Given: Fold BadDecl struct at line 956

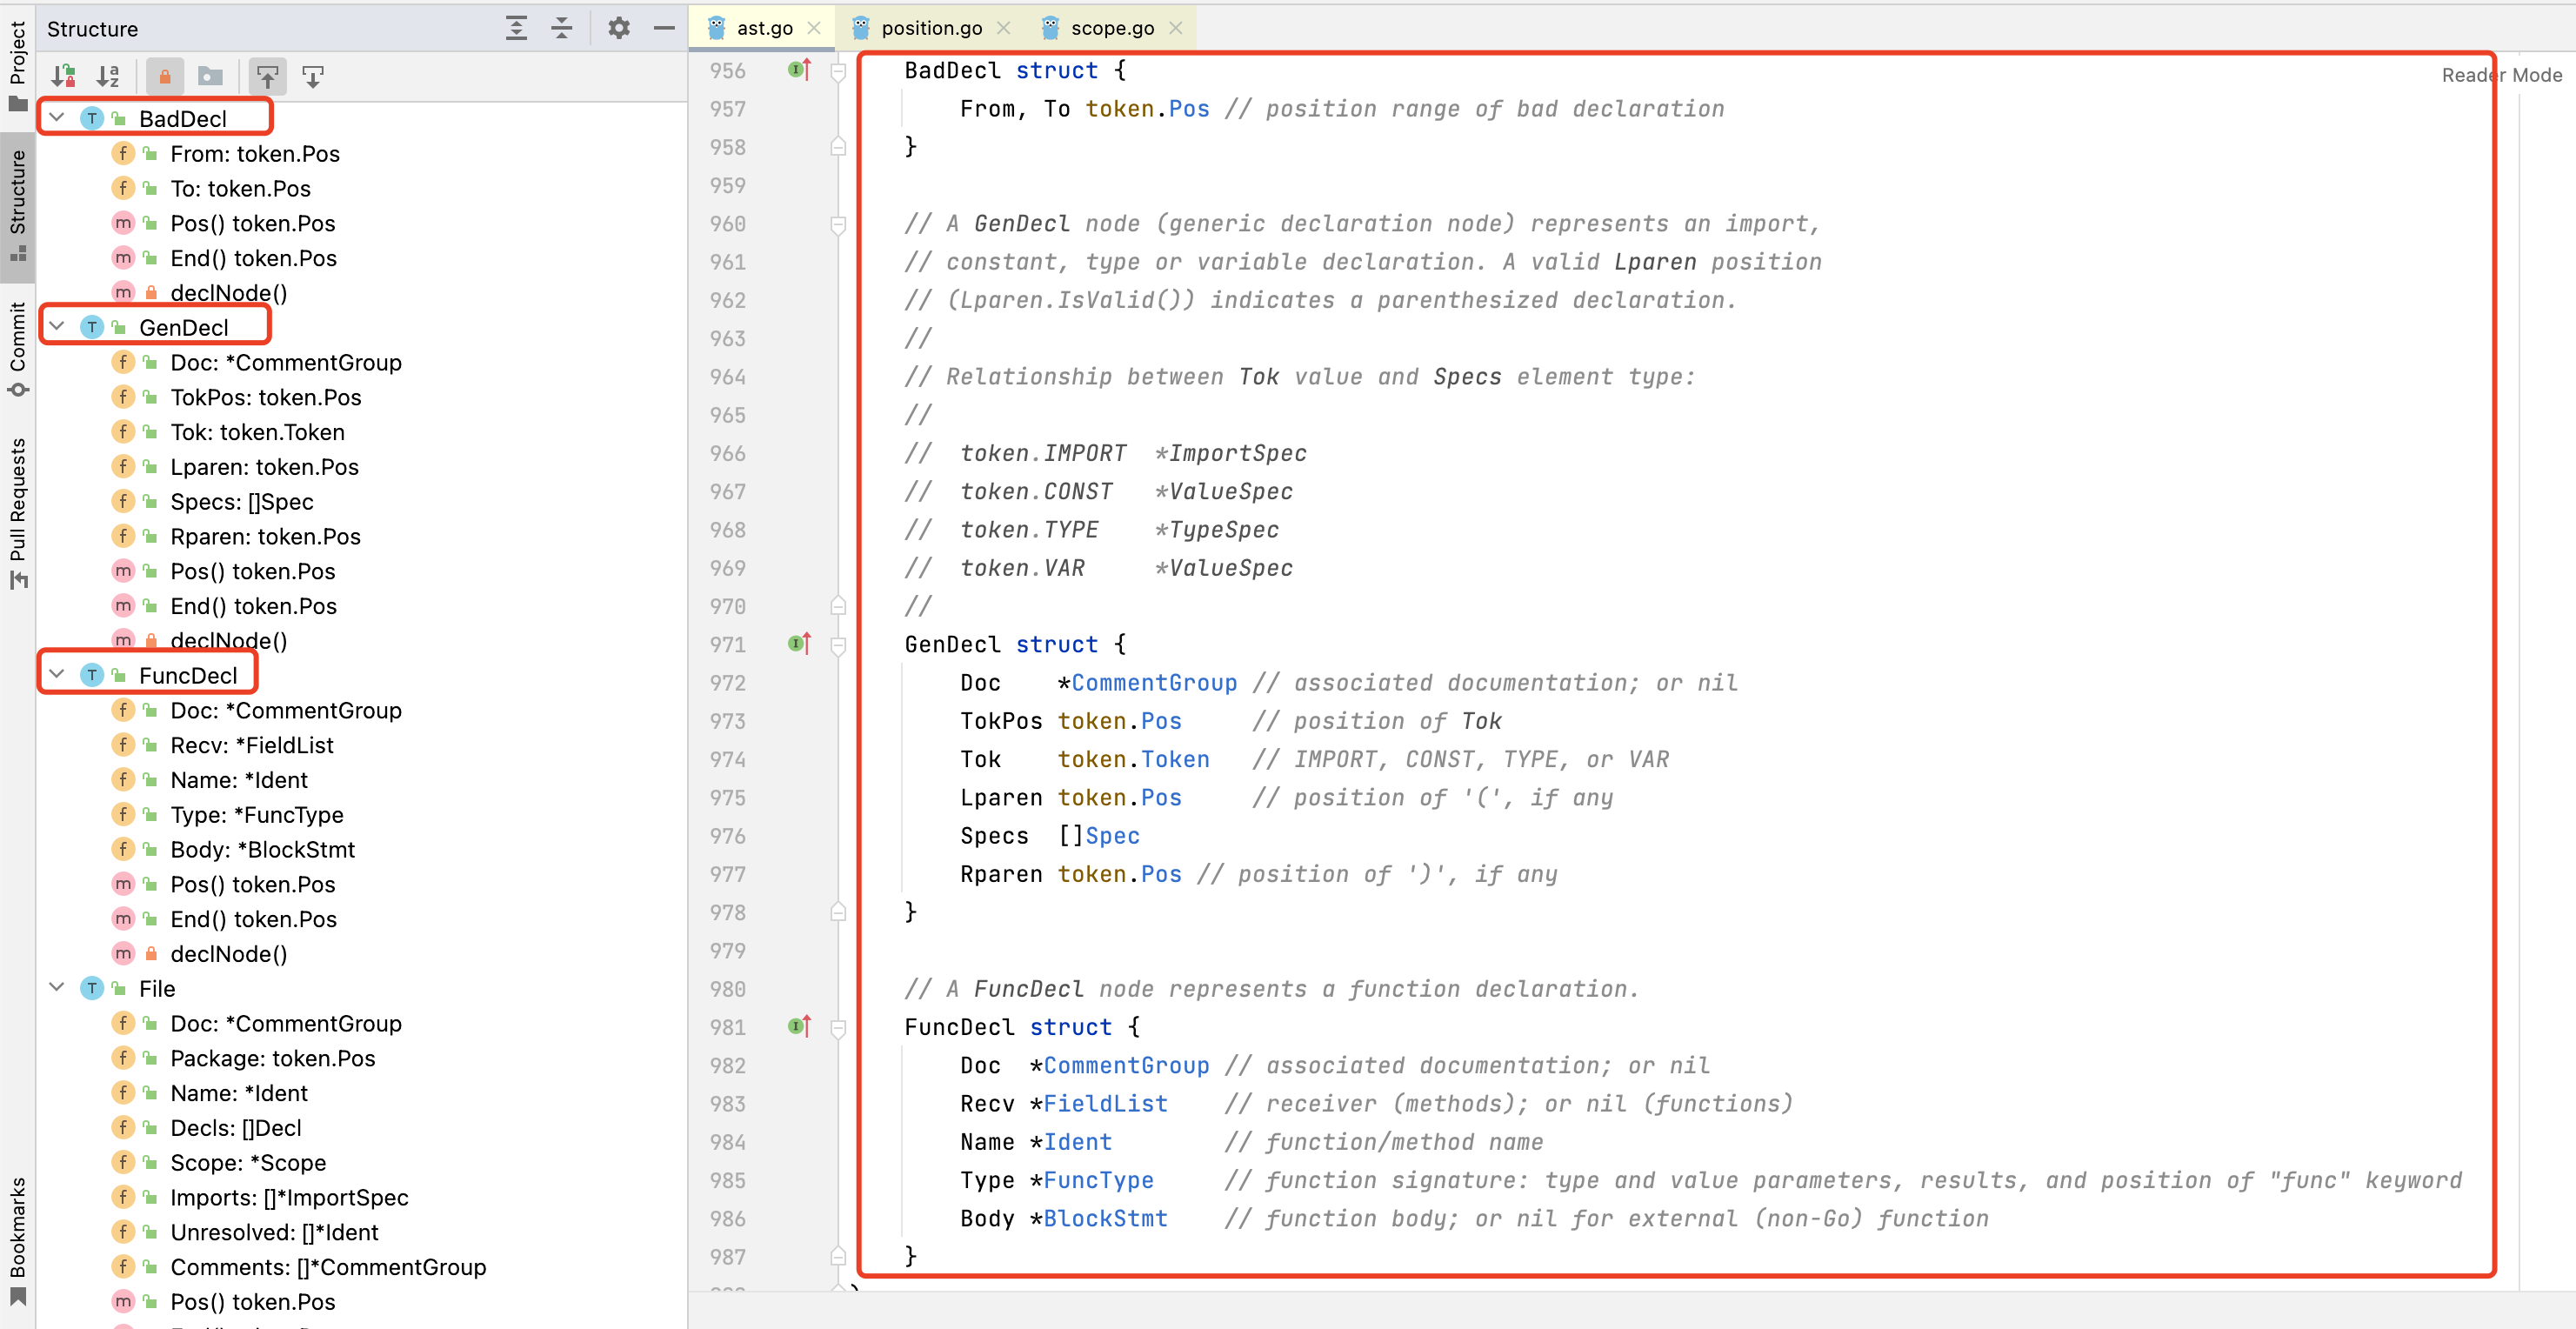Looking at the screenshot, I should click(x=838, y=71).
